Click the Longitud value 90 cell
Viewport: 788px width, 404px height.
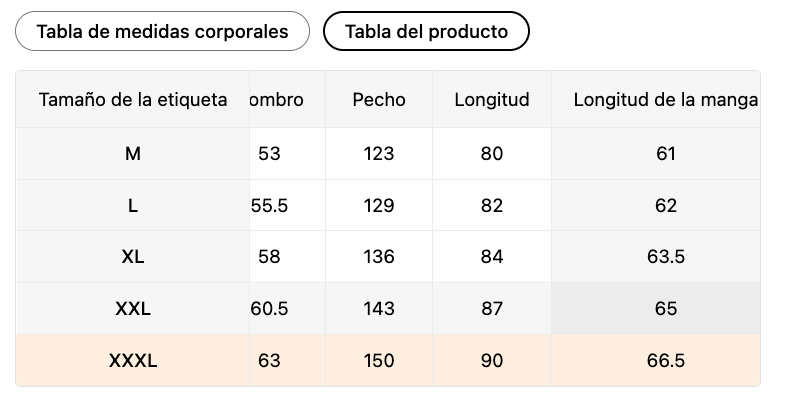492,361
